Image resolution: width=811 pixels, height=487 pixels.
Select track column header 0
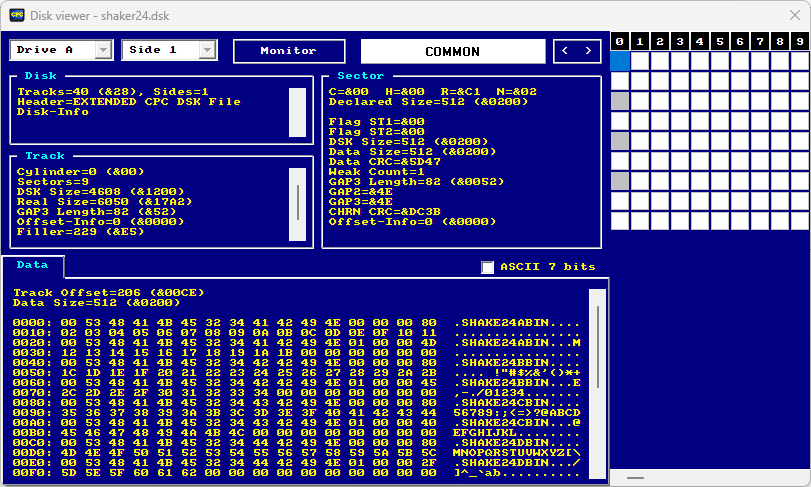click(x=620, y=41)
